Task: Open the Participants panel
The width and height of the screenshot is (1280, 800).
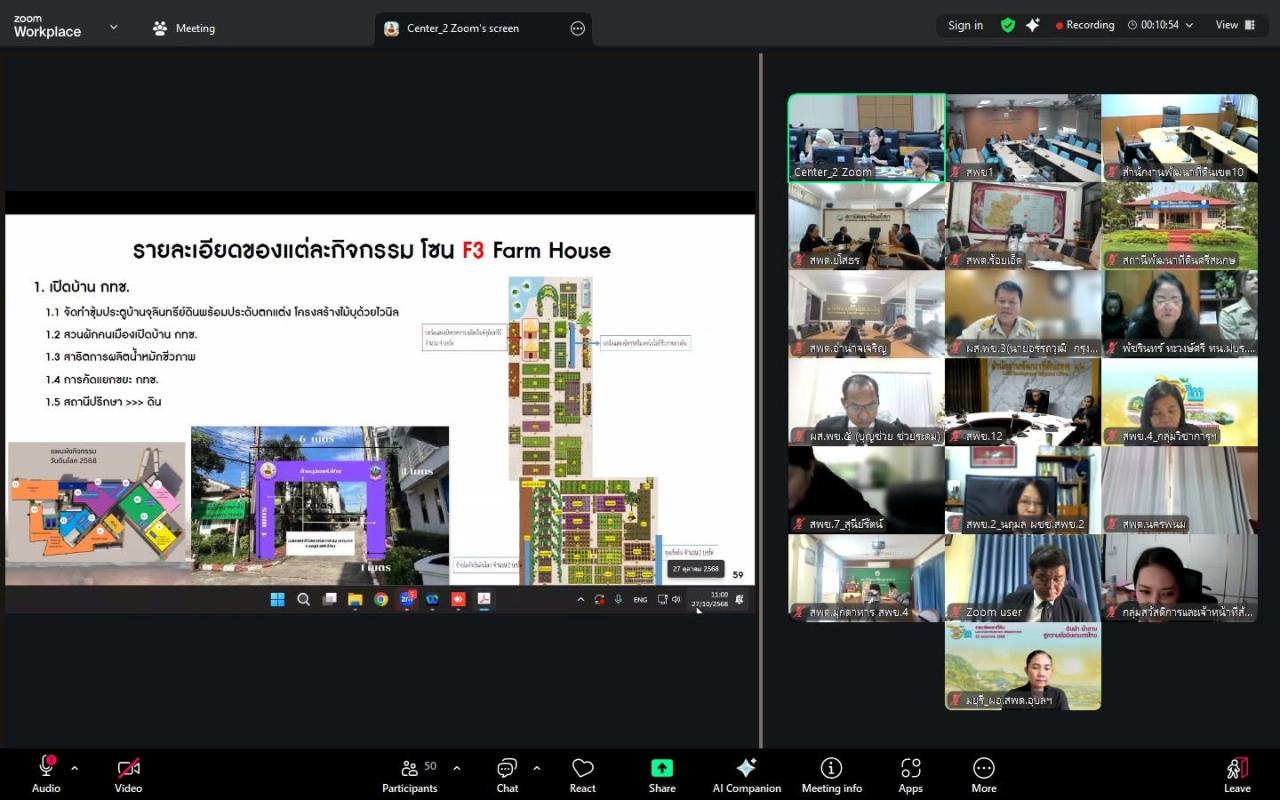Action: [410, 774]
